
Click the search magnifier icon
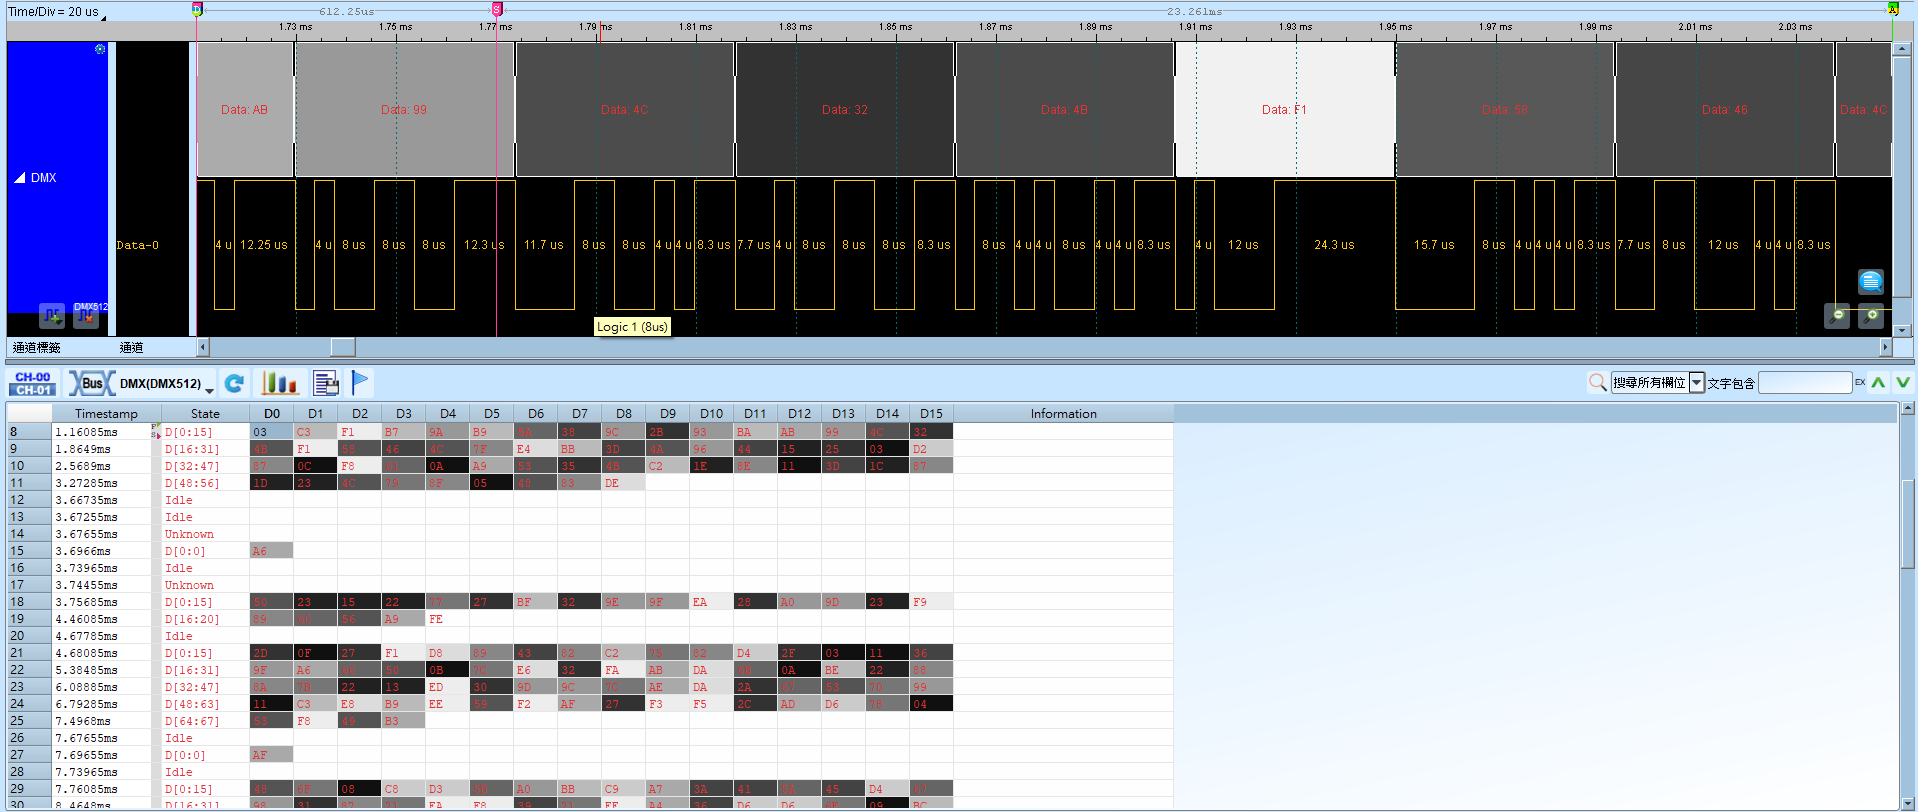click(1598, 382)
